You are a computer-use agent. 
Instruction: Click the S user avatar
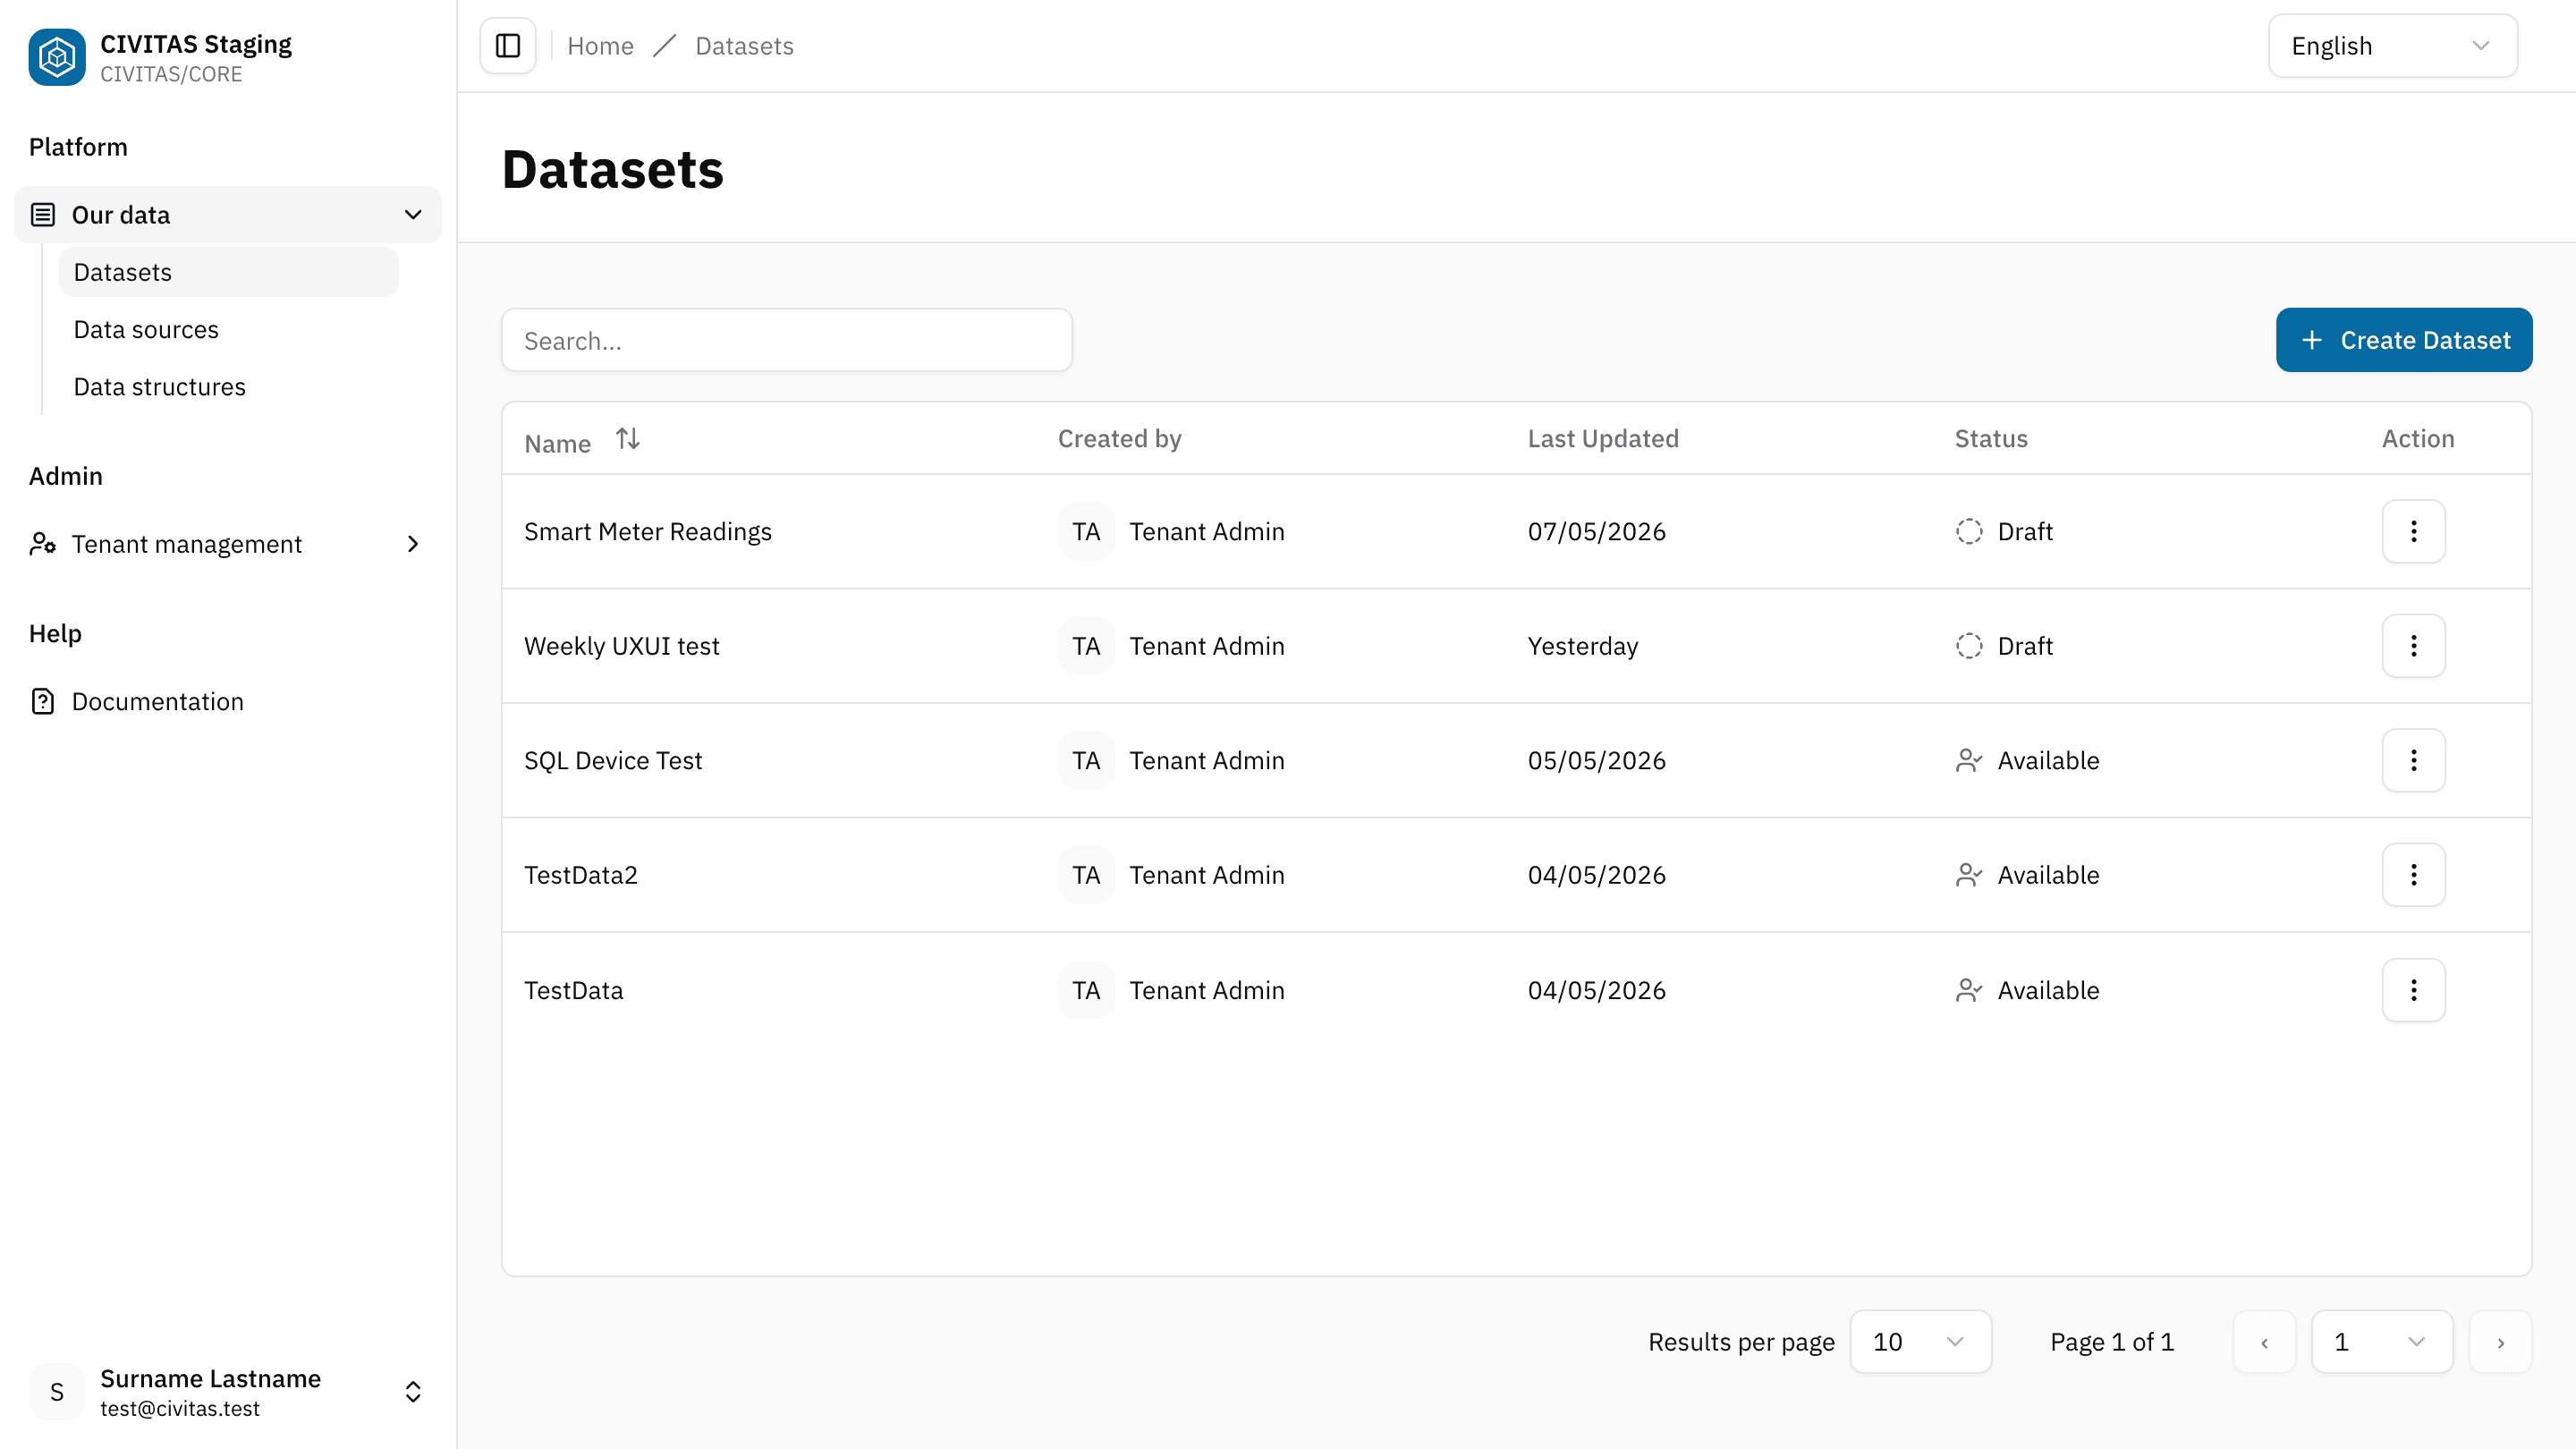tap(57, 1392)
